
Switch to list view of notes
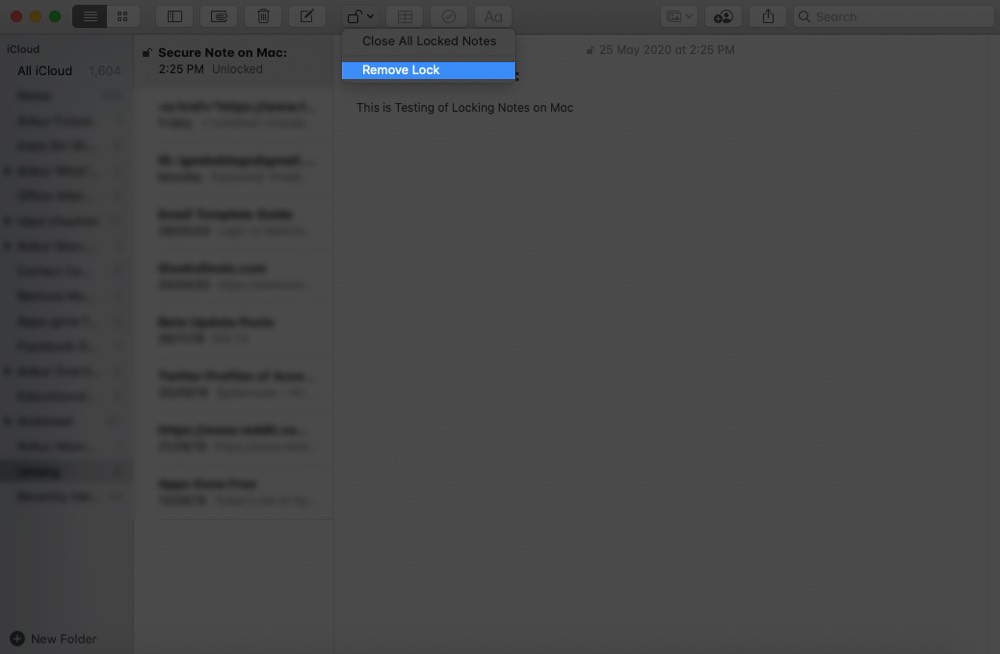click(90, 16)
